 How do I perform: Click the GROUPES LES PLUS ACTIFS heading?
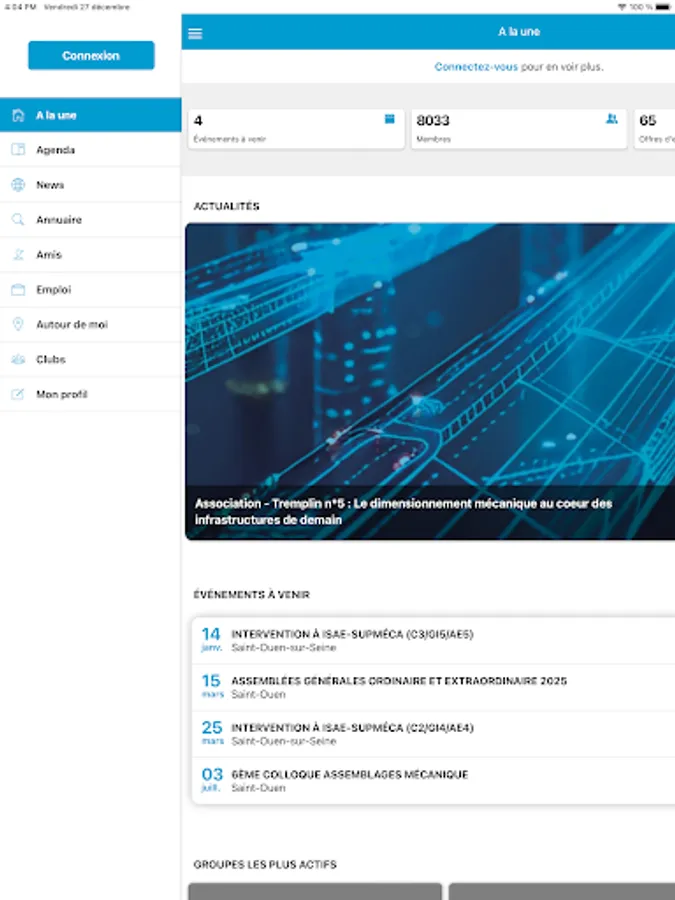click(x=265, y=864)
